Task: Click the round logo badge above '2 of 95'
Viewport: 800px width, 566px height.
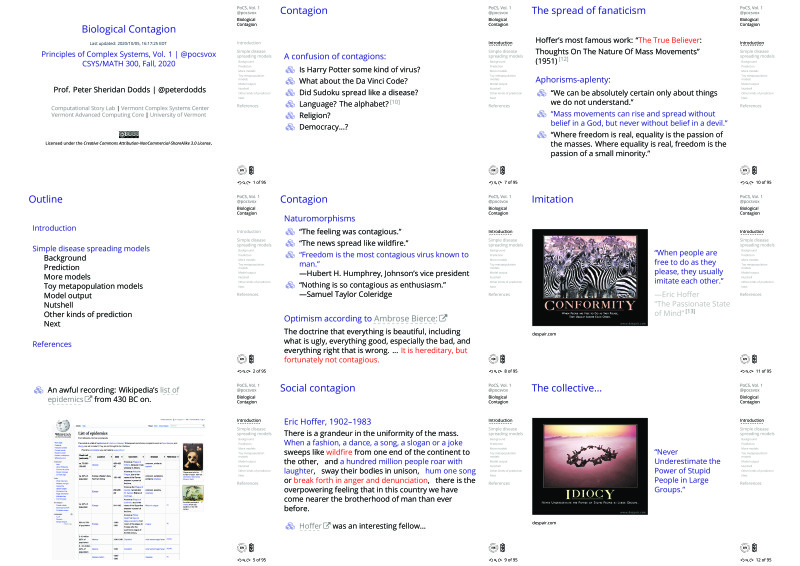Action: click(x=241, y=358)
